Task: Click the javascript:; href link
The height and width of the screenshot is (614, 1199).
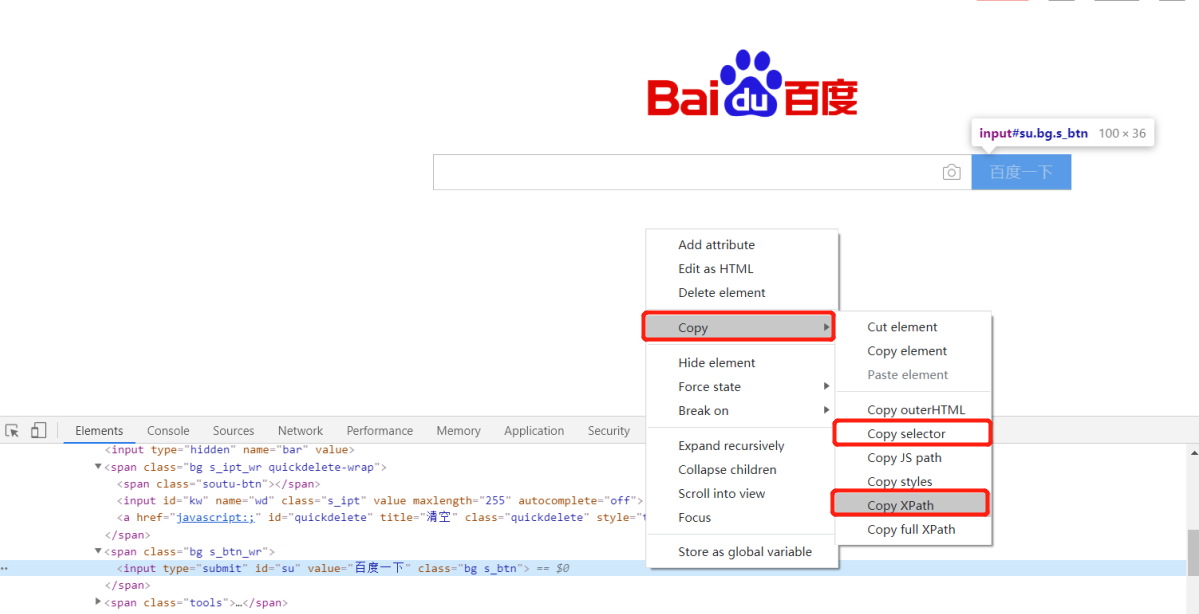Action: (217, 518)
